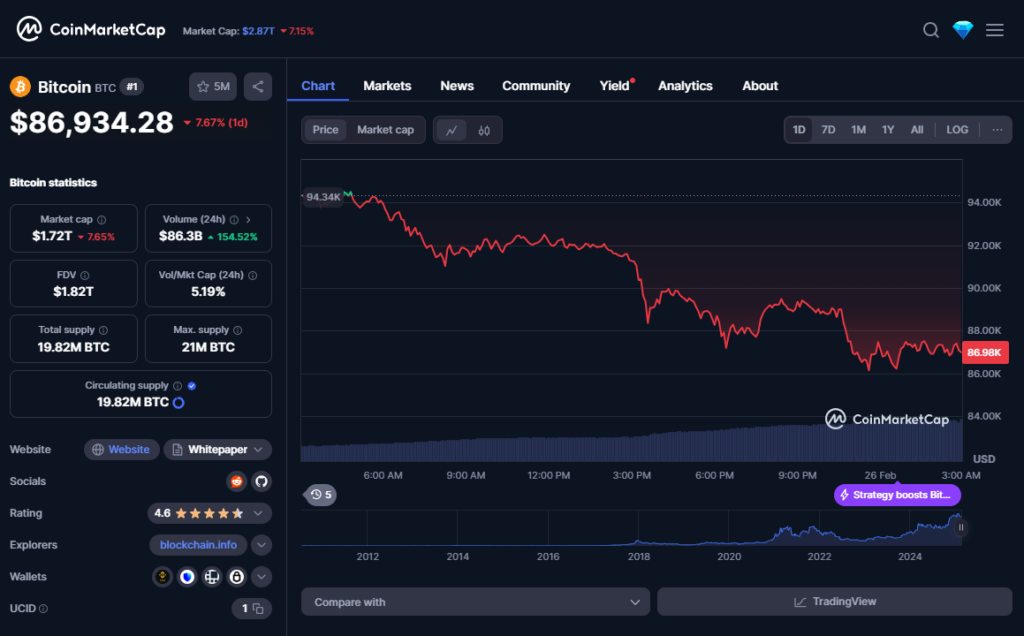Switch to line chart icon

click(x=451, y=130)
